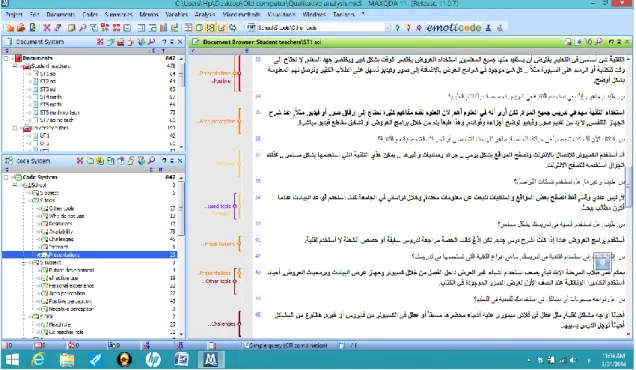Click reset activations icon in Document System header
This screenshot has width=636, height=370.
(100, 41)
